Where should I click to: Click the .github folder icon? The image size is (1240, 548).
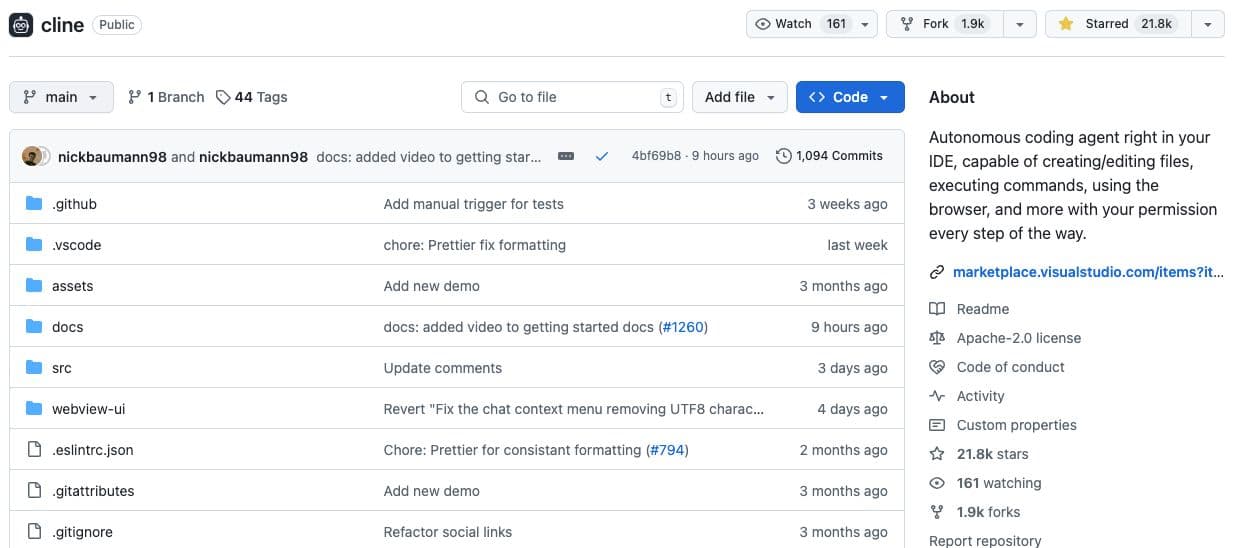(34, 204)
